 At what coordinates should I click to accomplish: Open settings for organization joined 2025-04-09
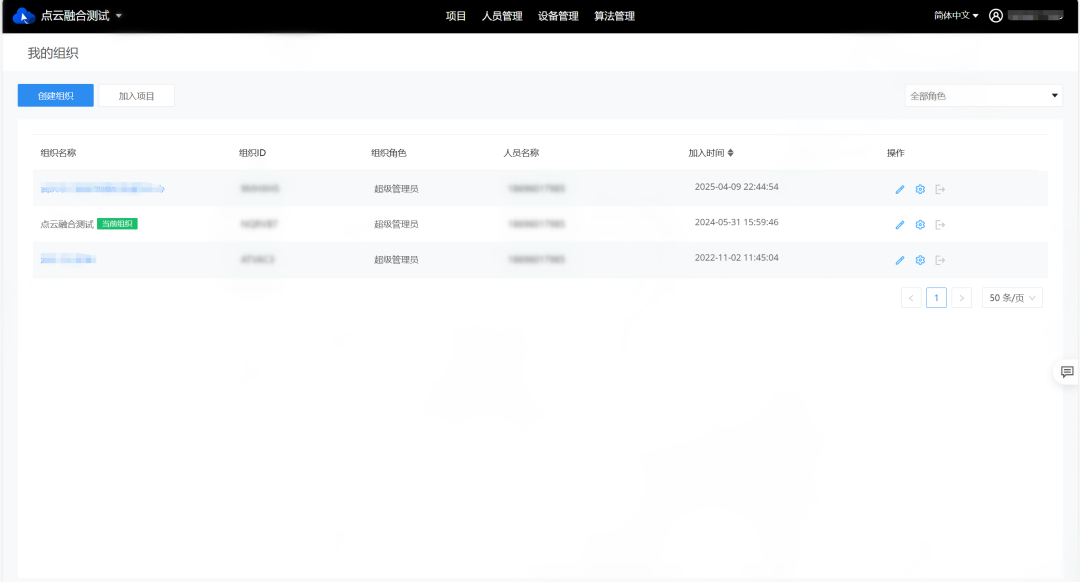920,189
